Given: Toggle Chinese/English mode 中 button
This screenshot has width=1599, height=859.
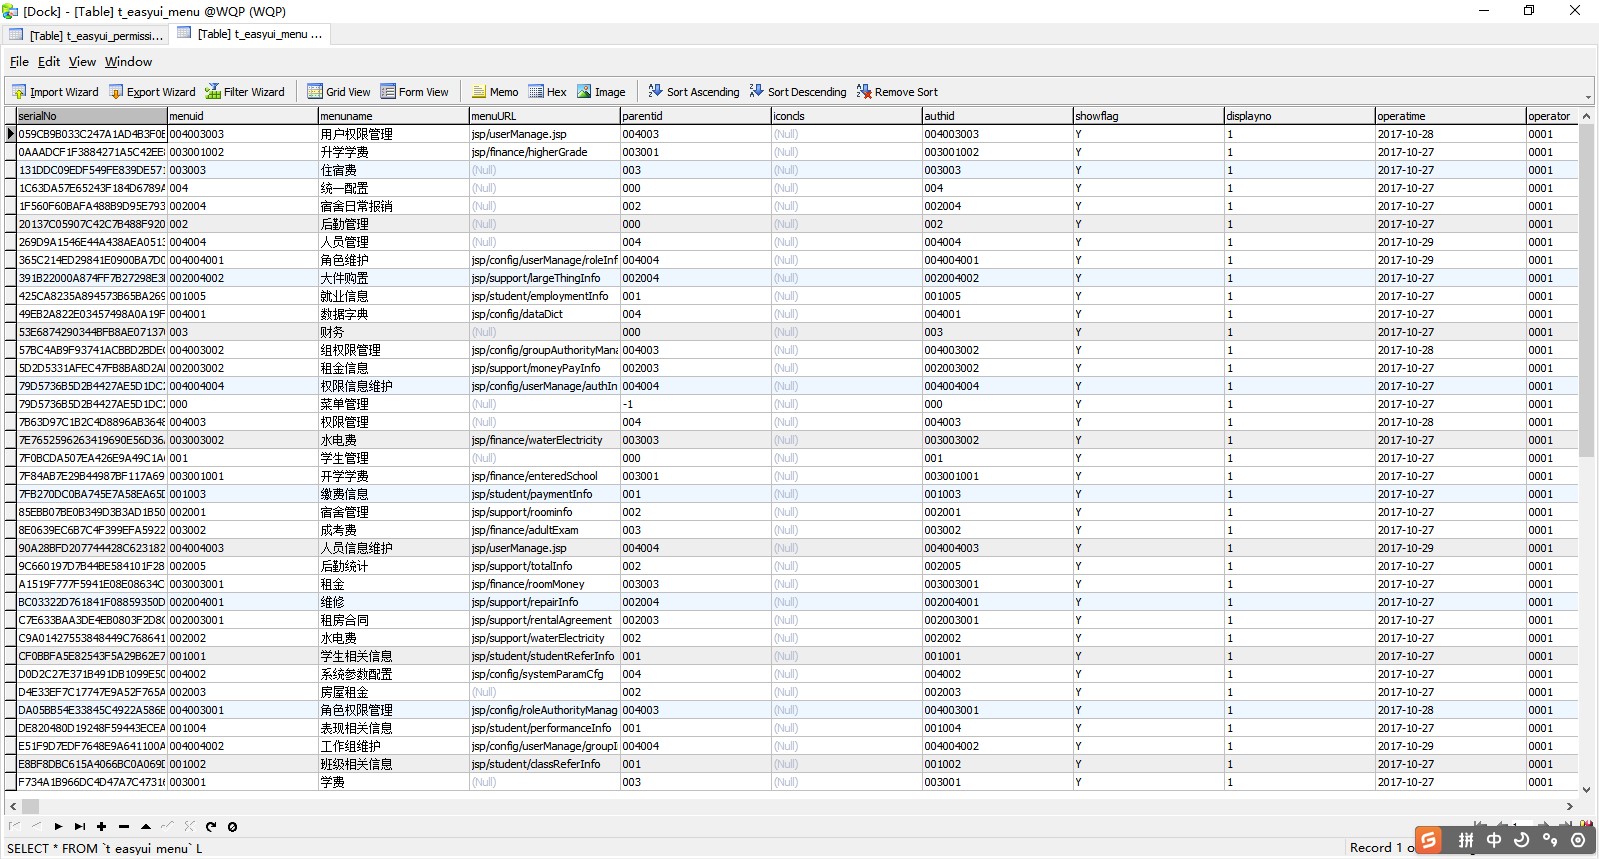Looking at the screenshot, I should (x=1494, y=841).
